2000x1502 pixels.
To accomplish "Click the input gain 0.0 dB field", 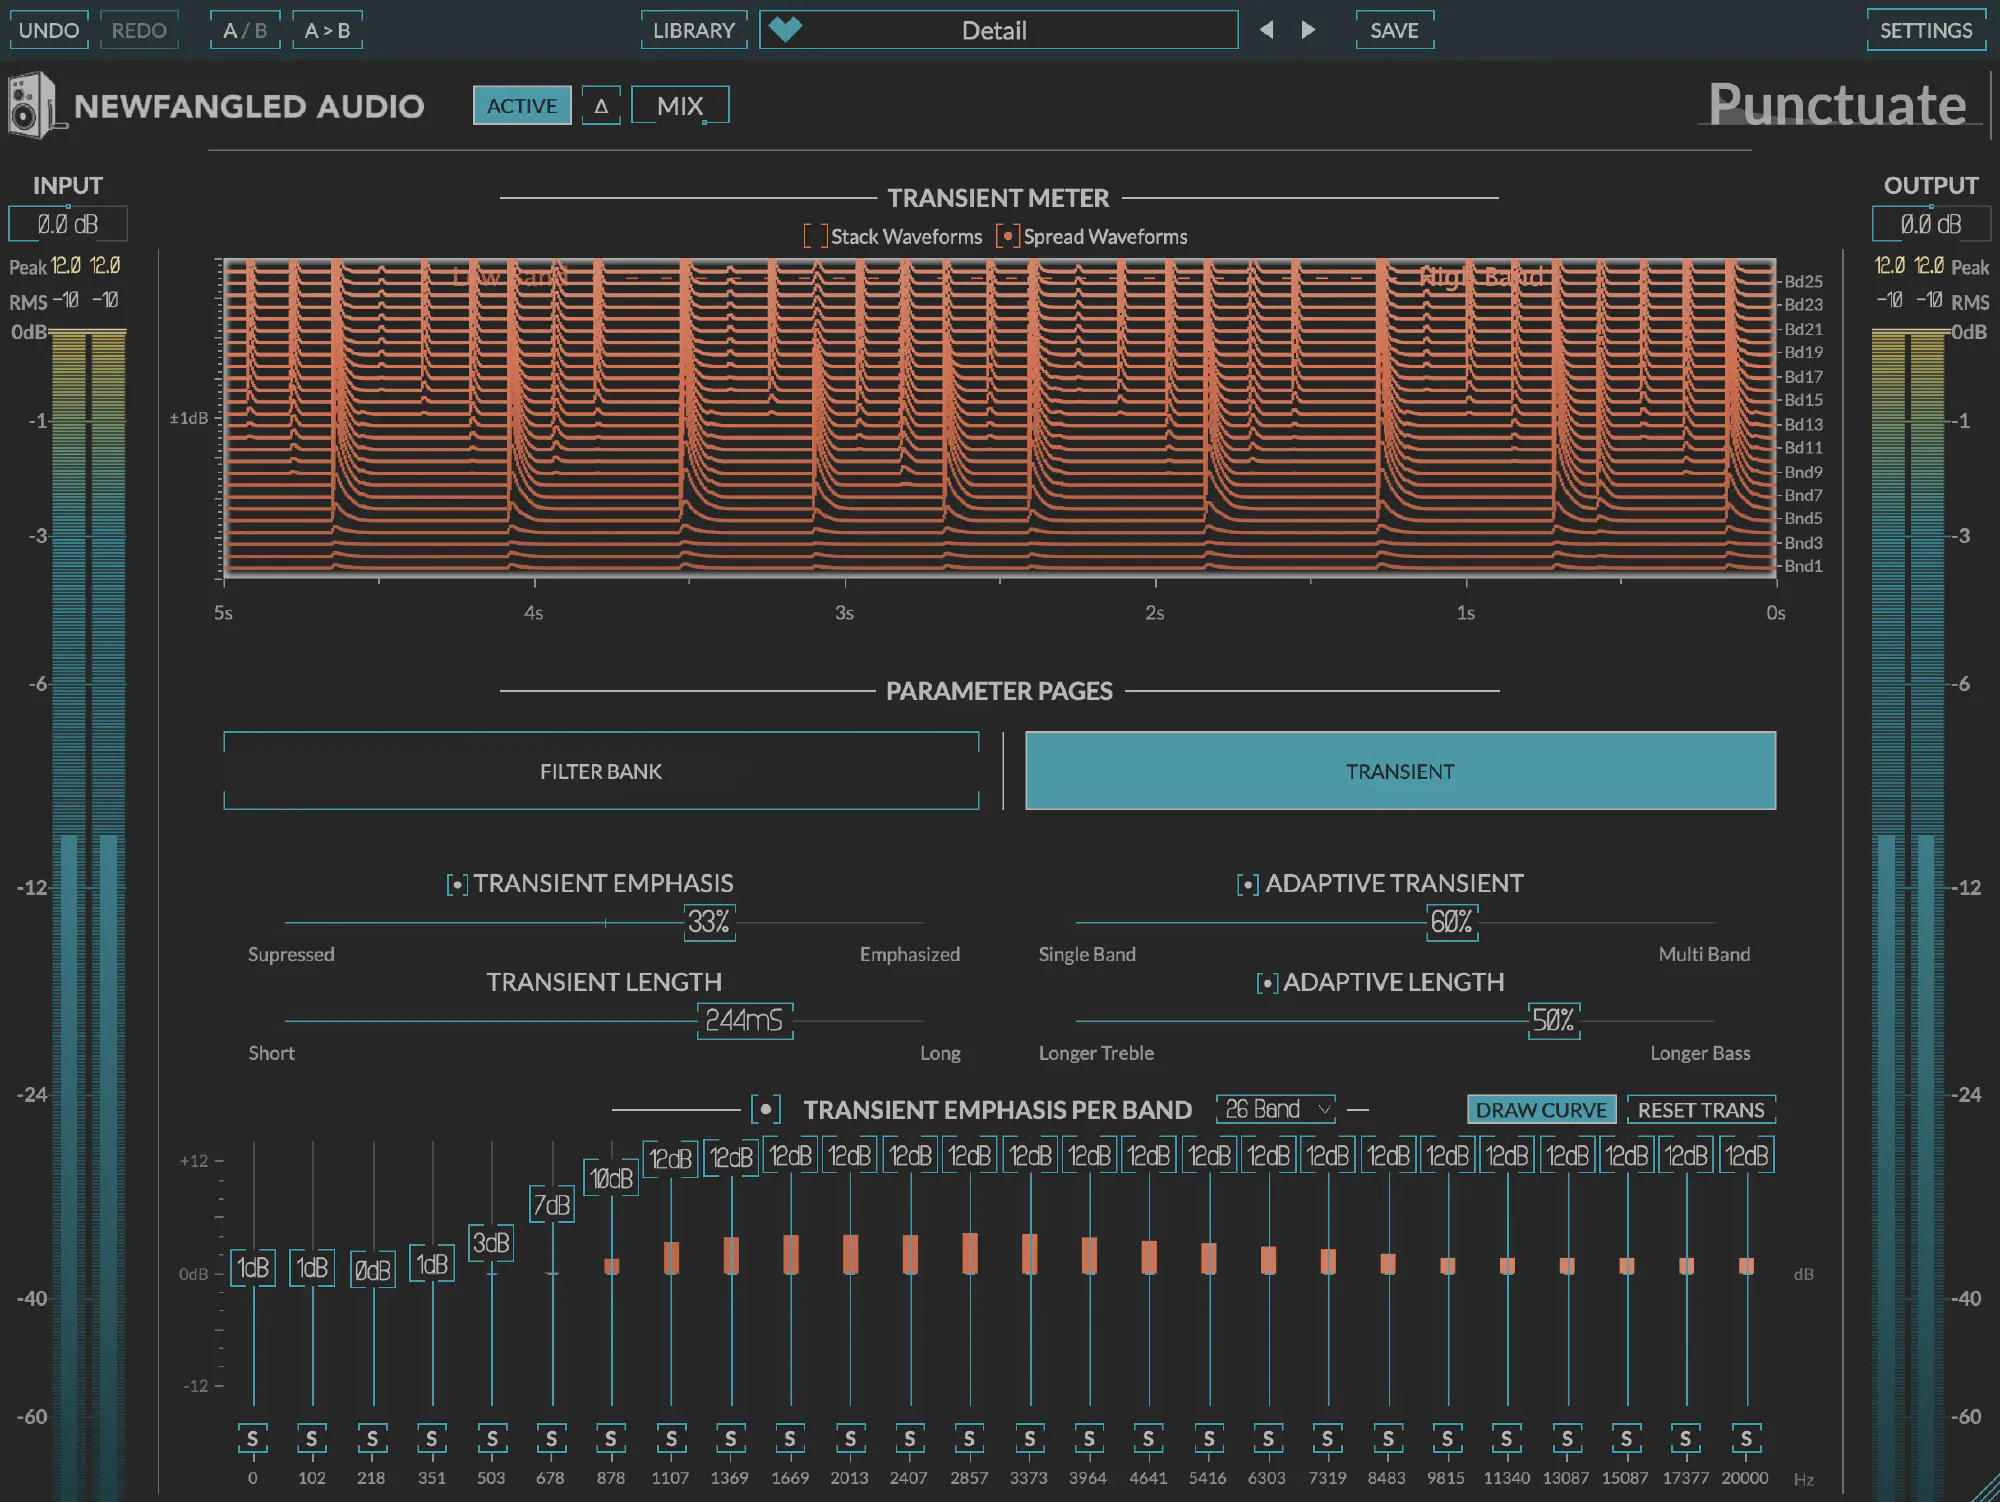I will 68,224.
